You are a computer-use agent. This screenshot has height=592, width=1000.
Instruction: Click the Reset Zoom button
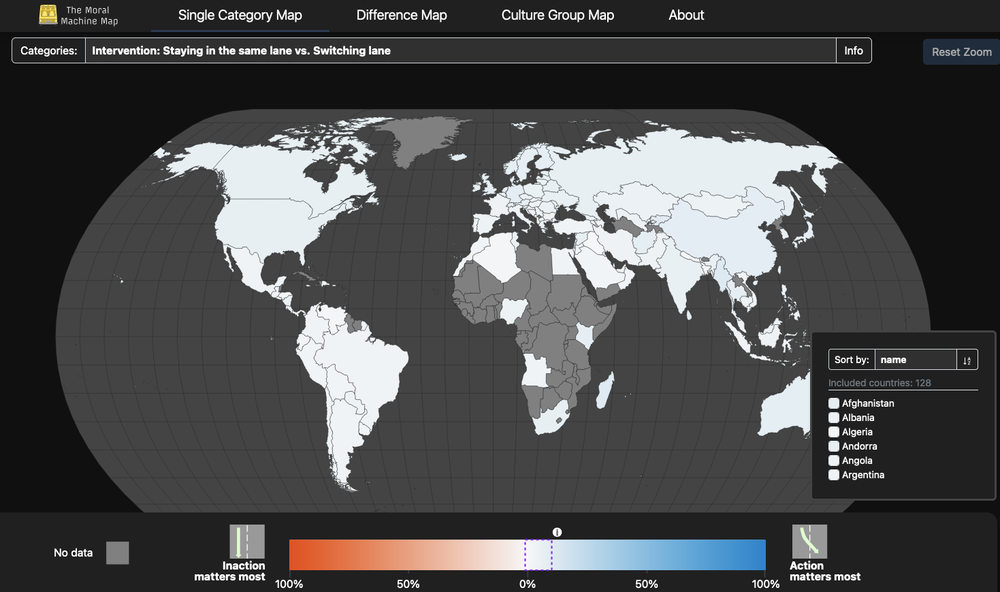click(x=961, y=52)
